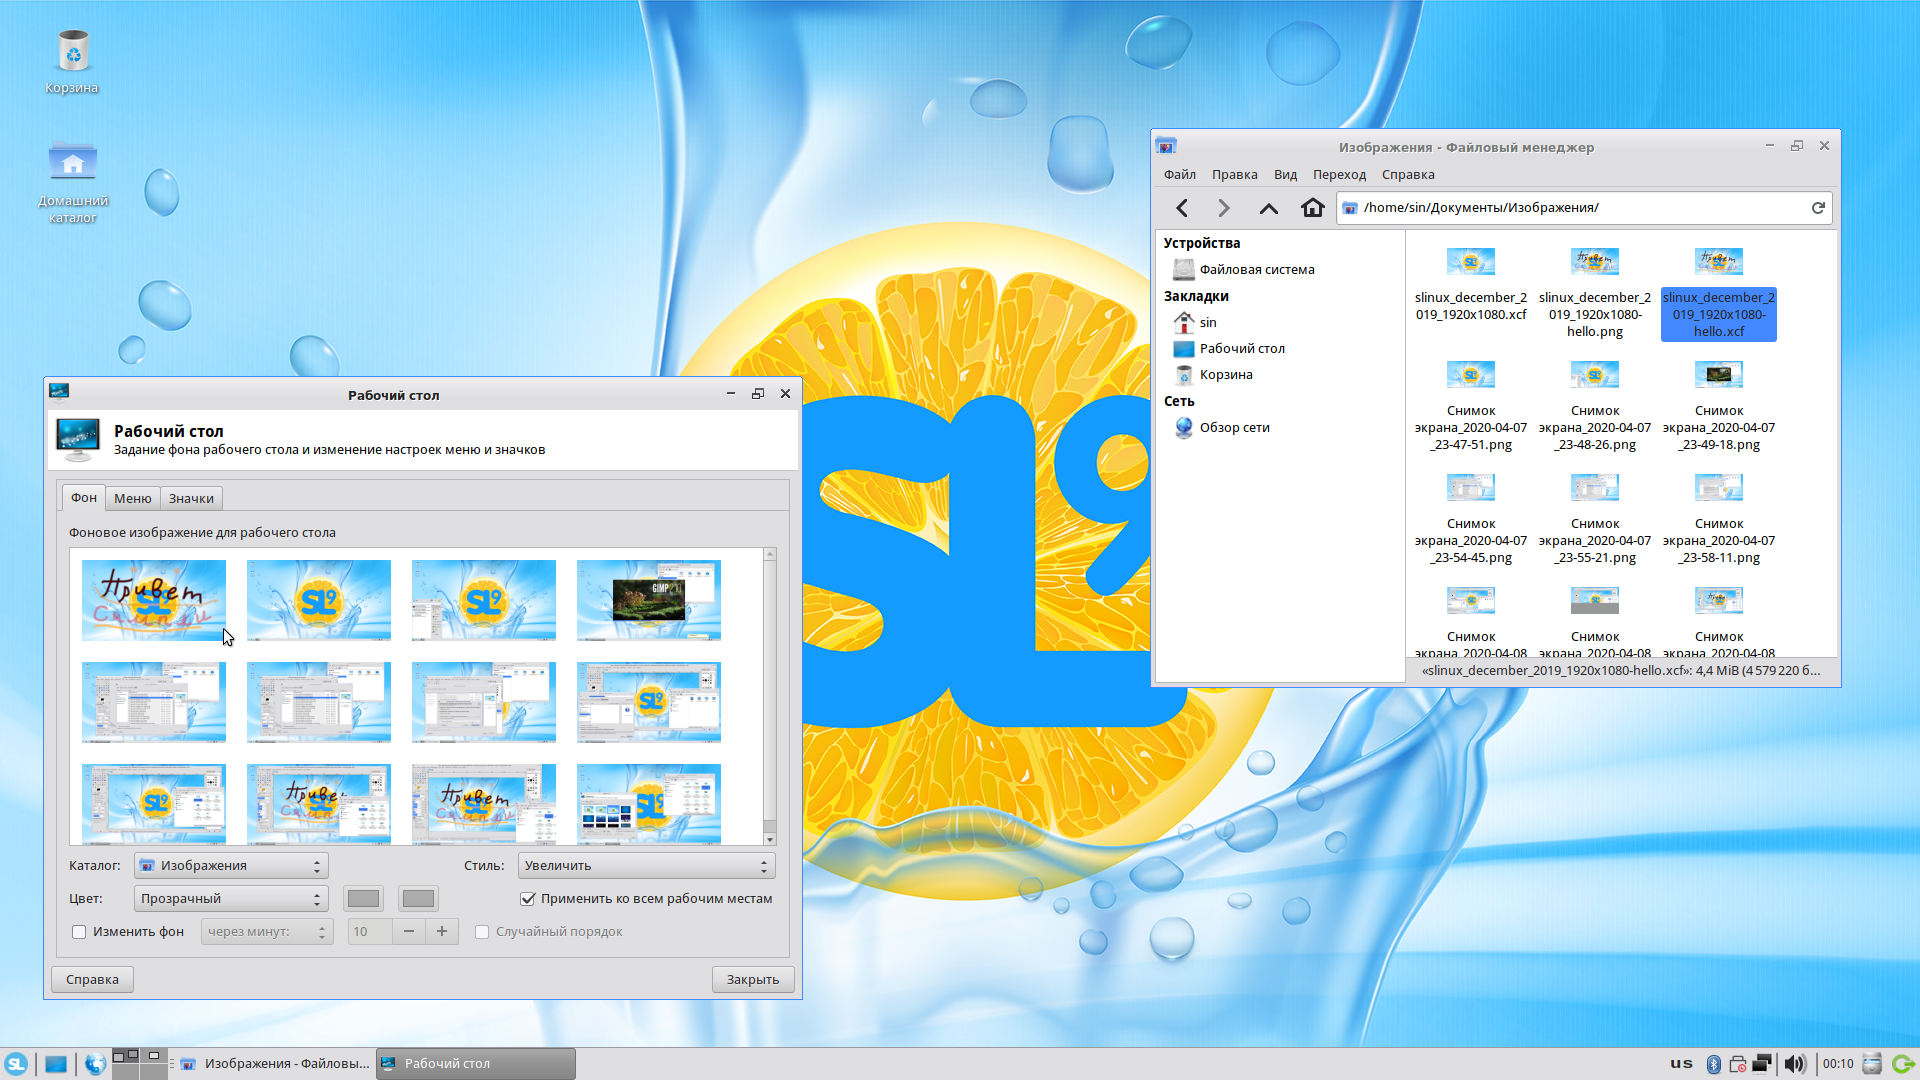Open home folder via toolbar icon

(1312, 208)
